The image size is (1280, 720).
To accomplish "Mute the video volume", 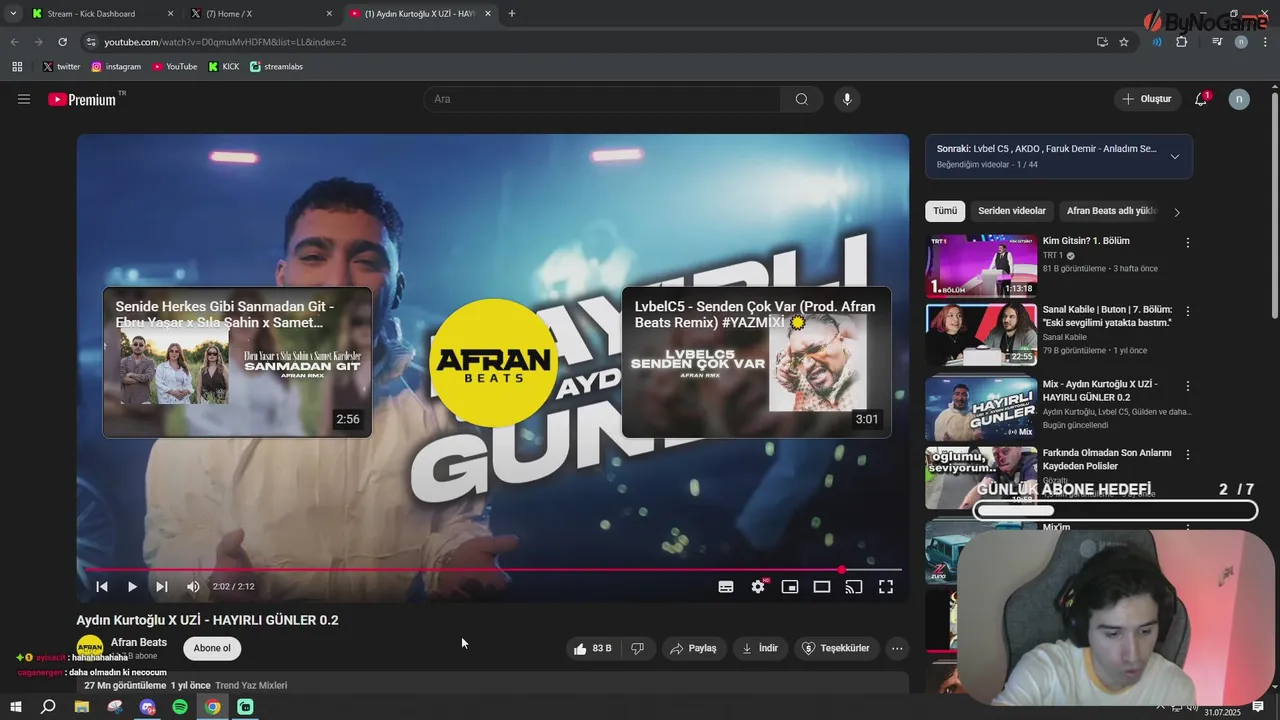I will pyautogui.click(x=193, y=587).
